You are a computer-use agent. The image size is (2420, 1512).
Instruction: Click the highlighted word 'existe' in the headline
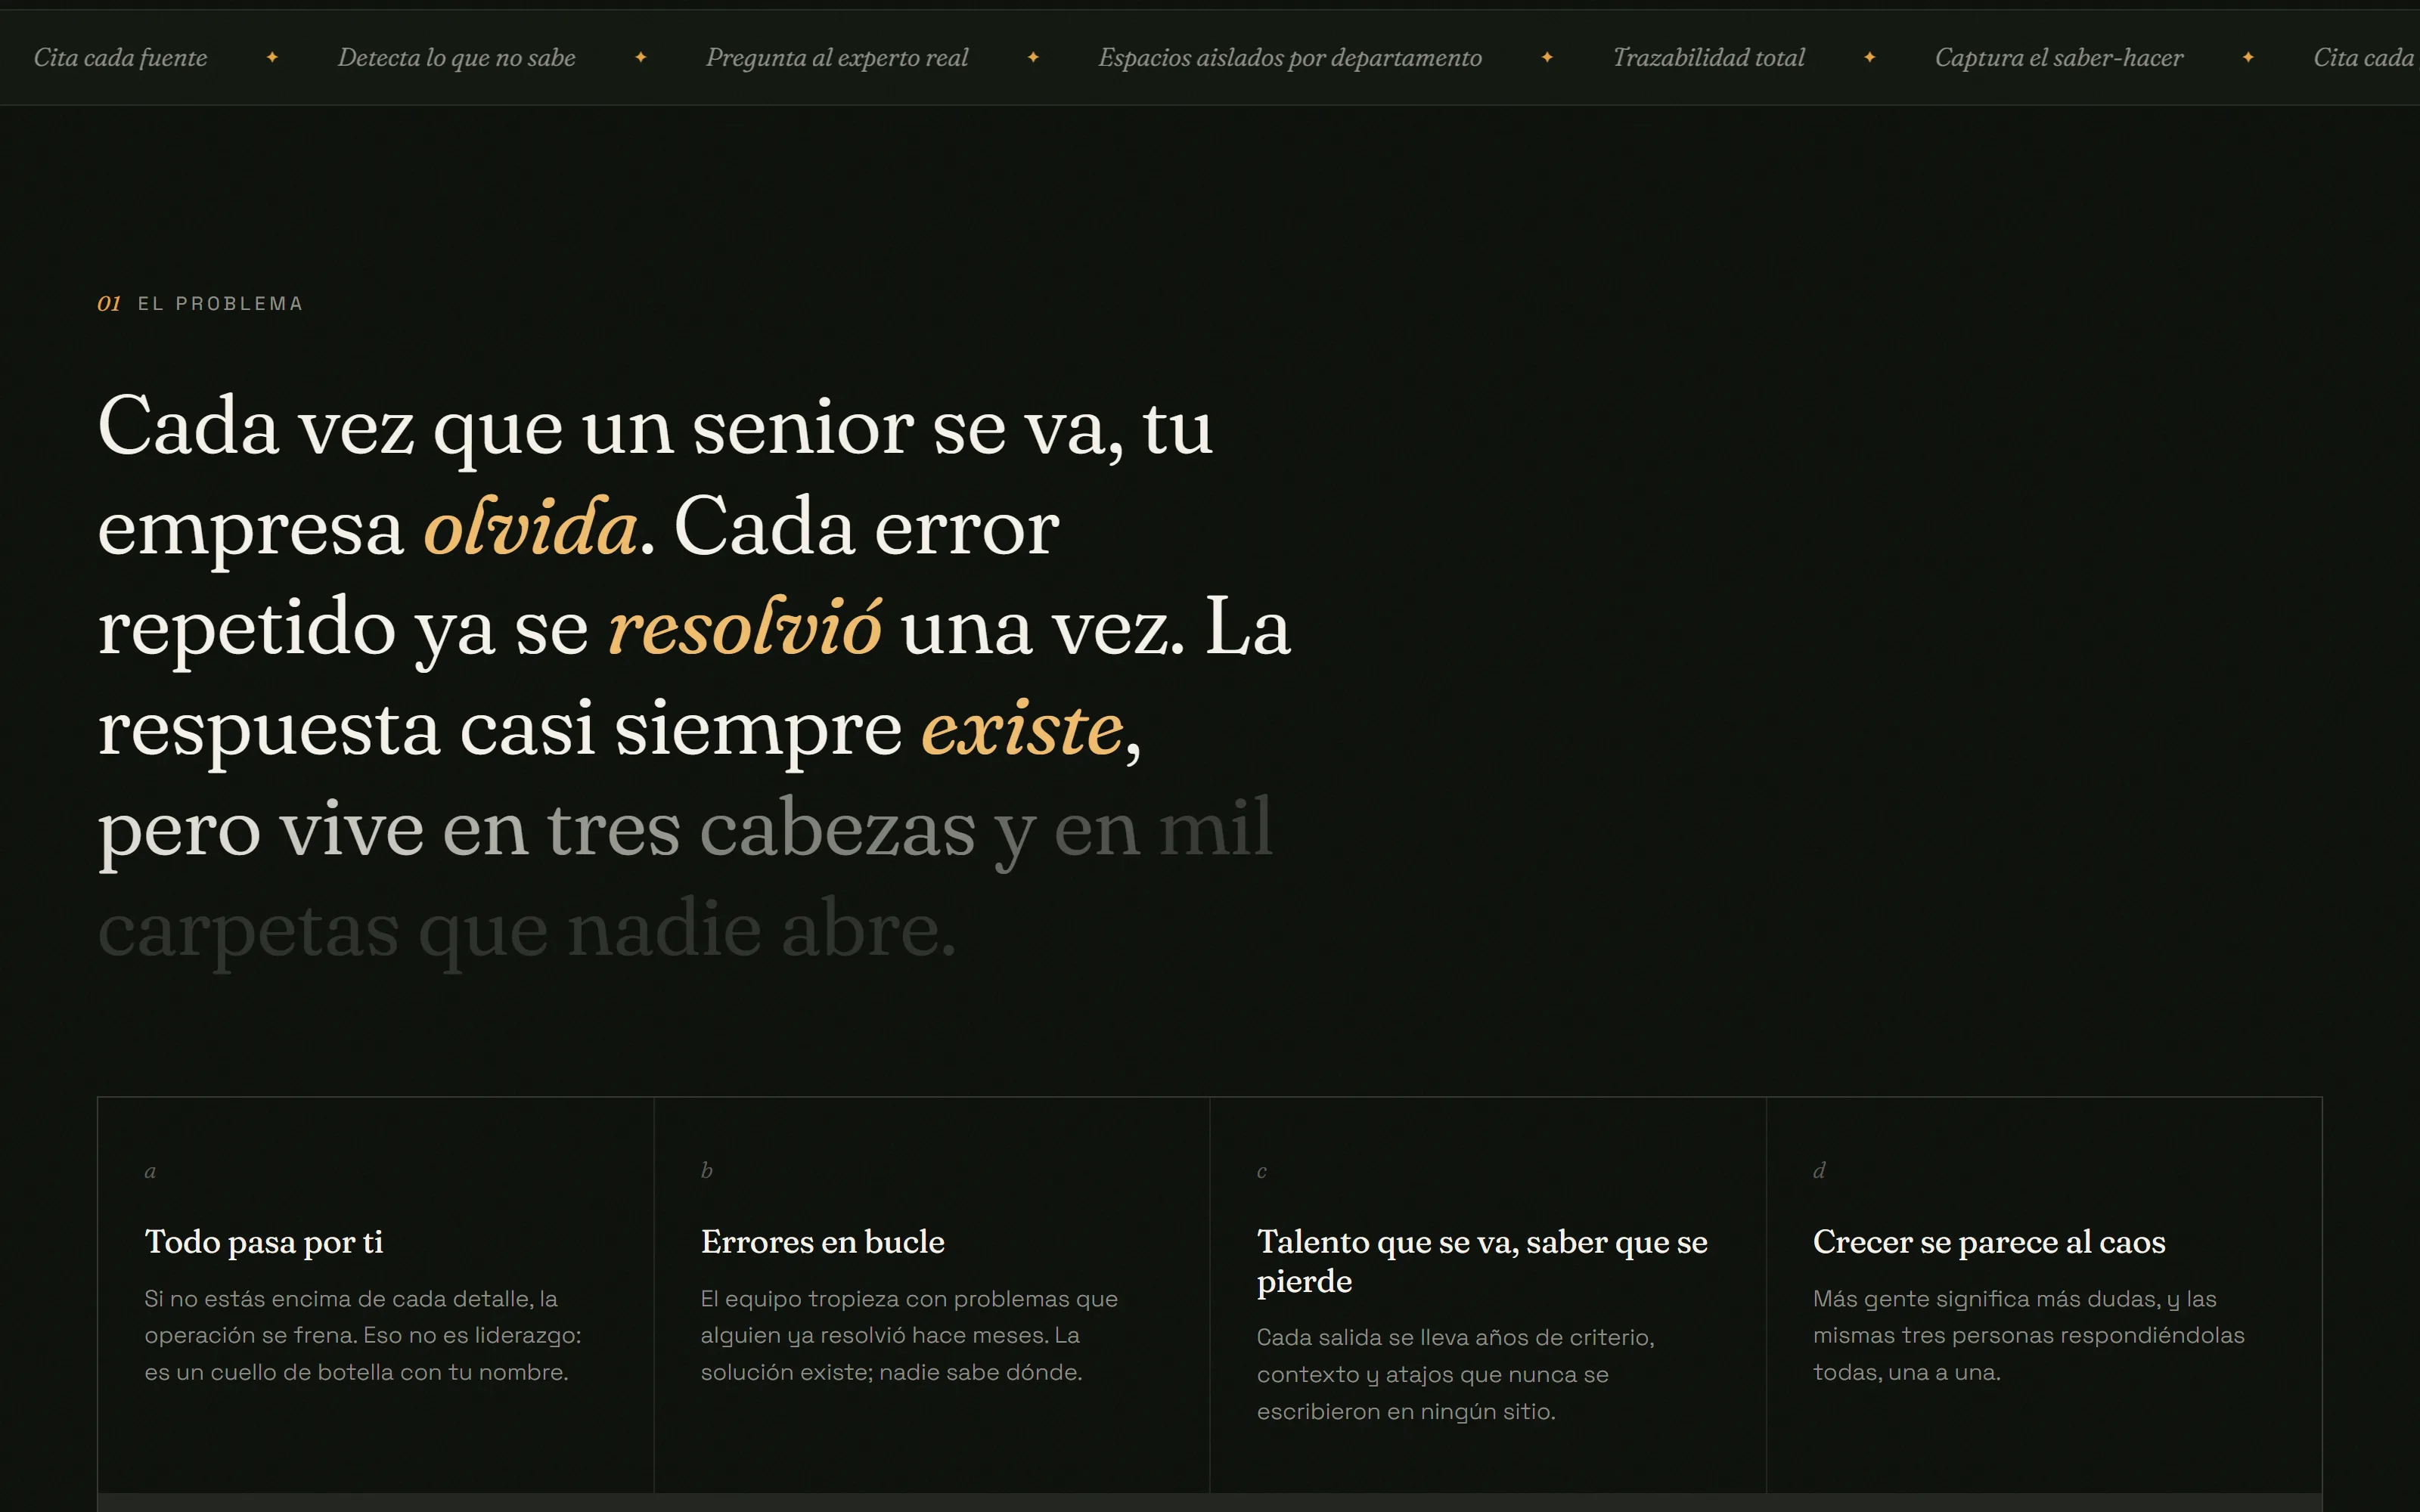(x=1022, y=728)
